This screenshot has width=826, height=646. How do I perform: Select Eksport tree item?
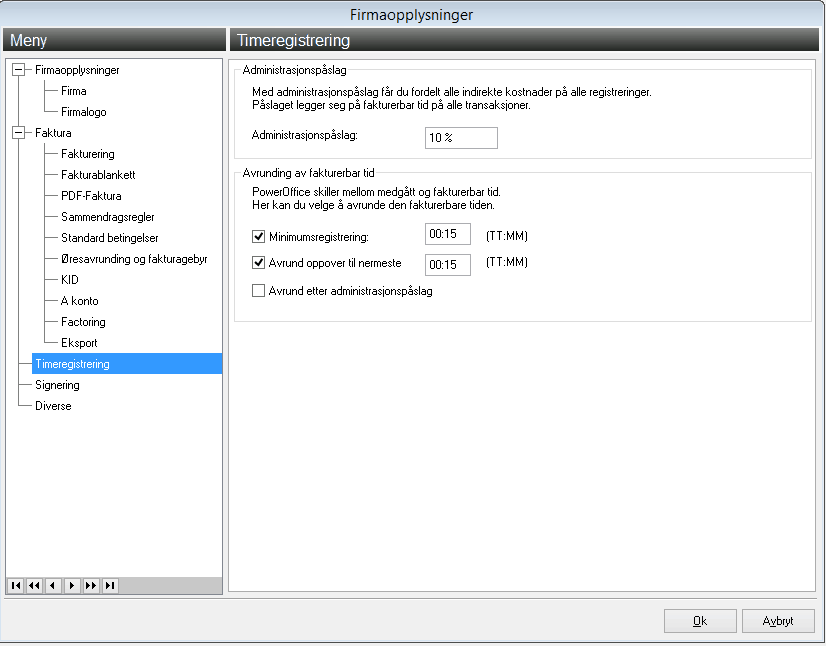79,343
